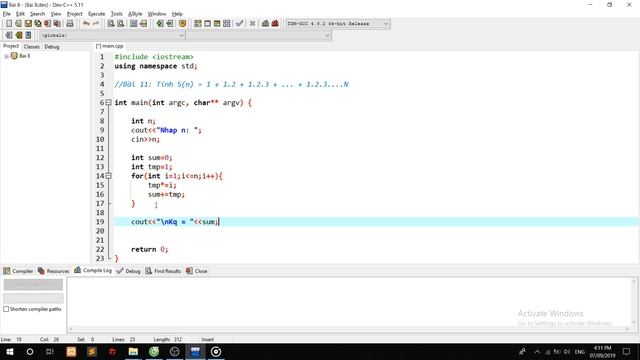This screenshot has width=640, height=360.
Task: Open the AStyle menu
Action: point(135,14)
